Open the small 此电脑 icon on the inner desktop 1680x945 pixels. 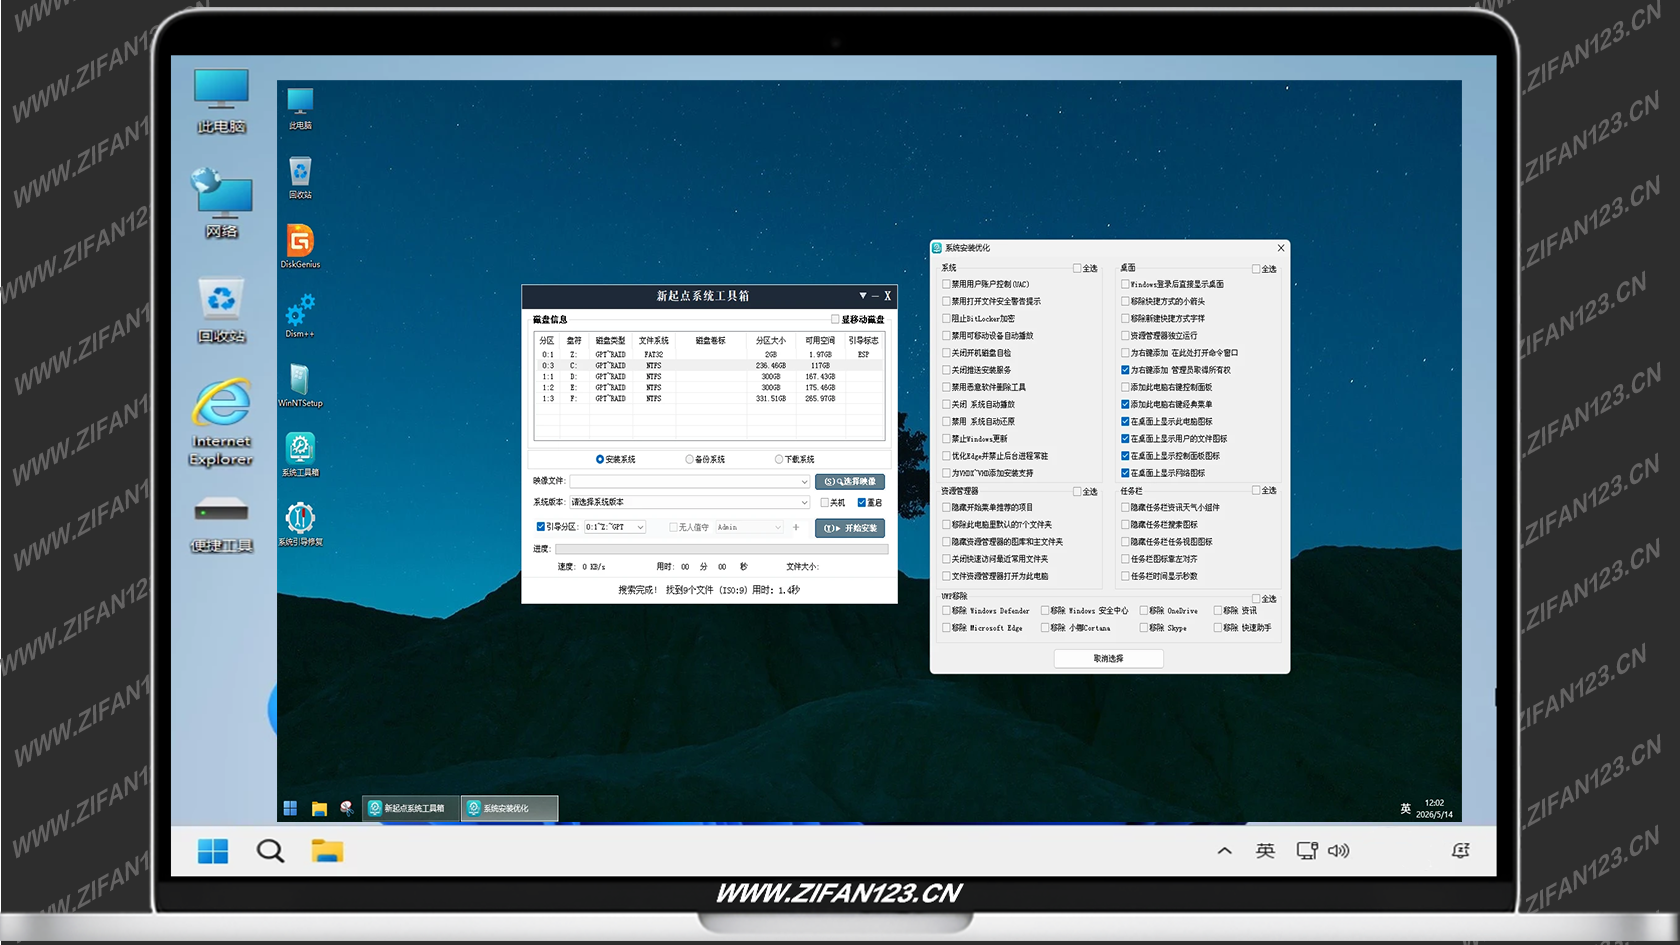pos(300,108)
